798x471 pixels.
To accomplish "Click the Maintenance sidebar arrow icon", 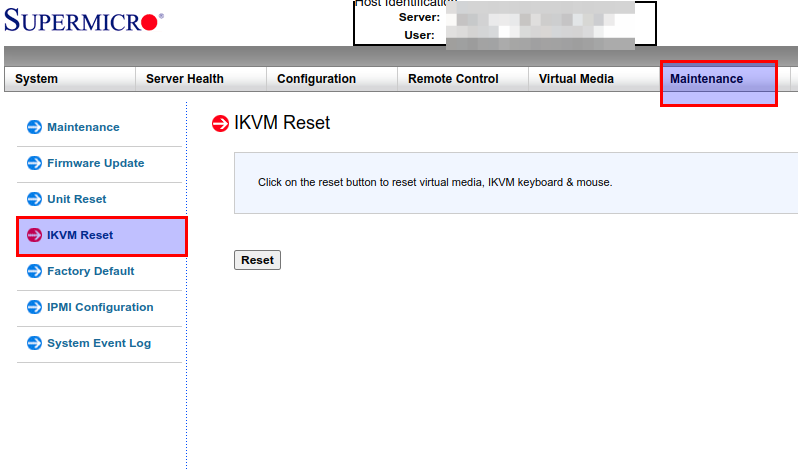I will click(x=34, y=127).
